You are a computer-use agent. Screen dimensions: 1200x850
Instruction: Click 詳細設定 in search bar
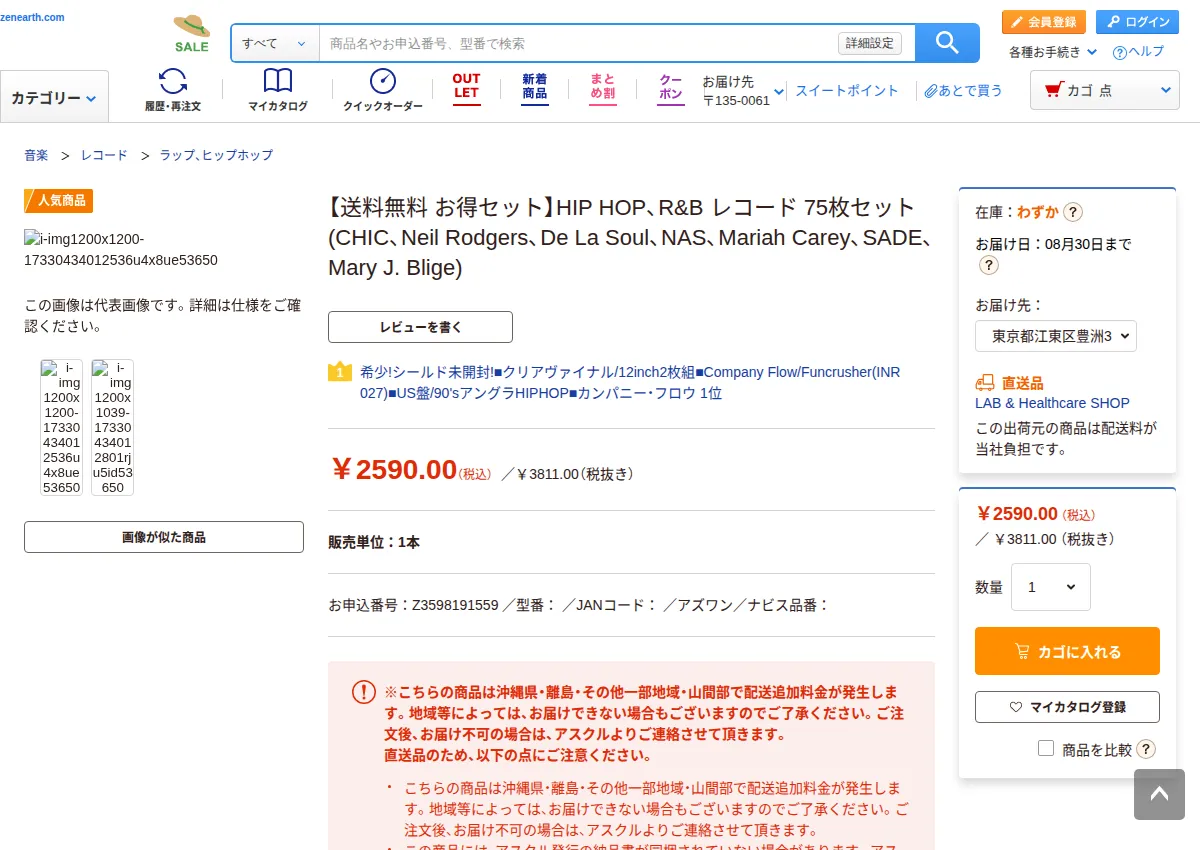[x=870, y=43]
